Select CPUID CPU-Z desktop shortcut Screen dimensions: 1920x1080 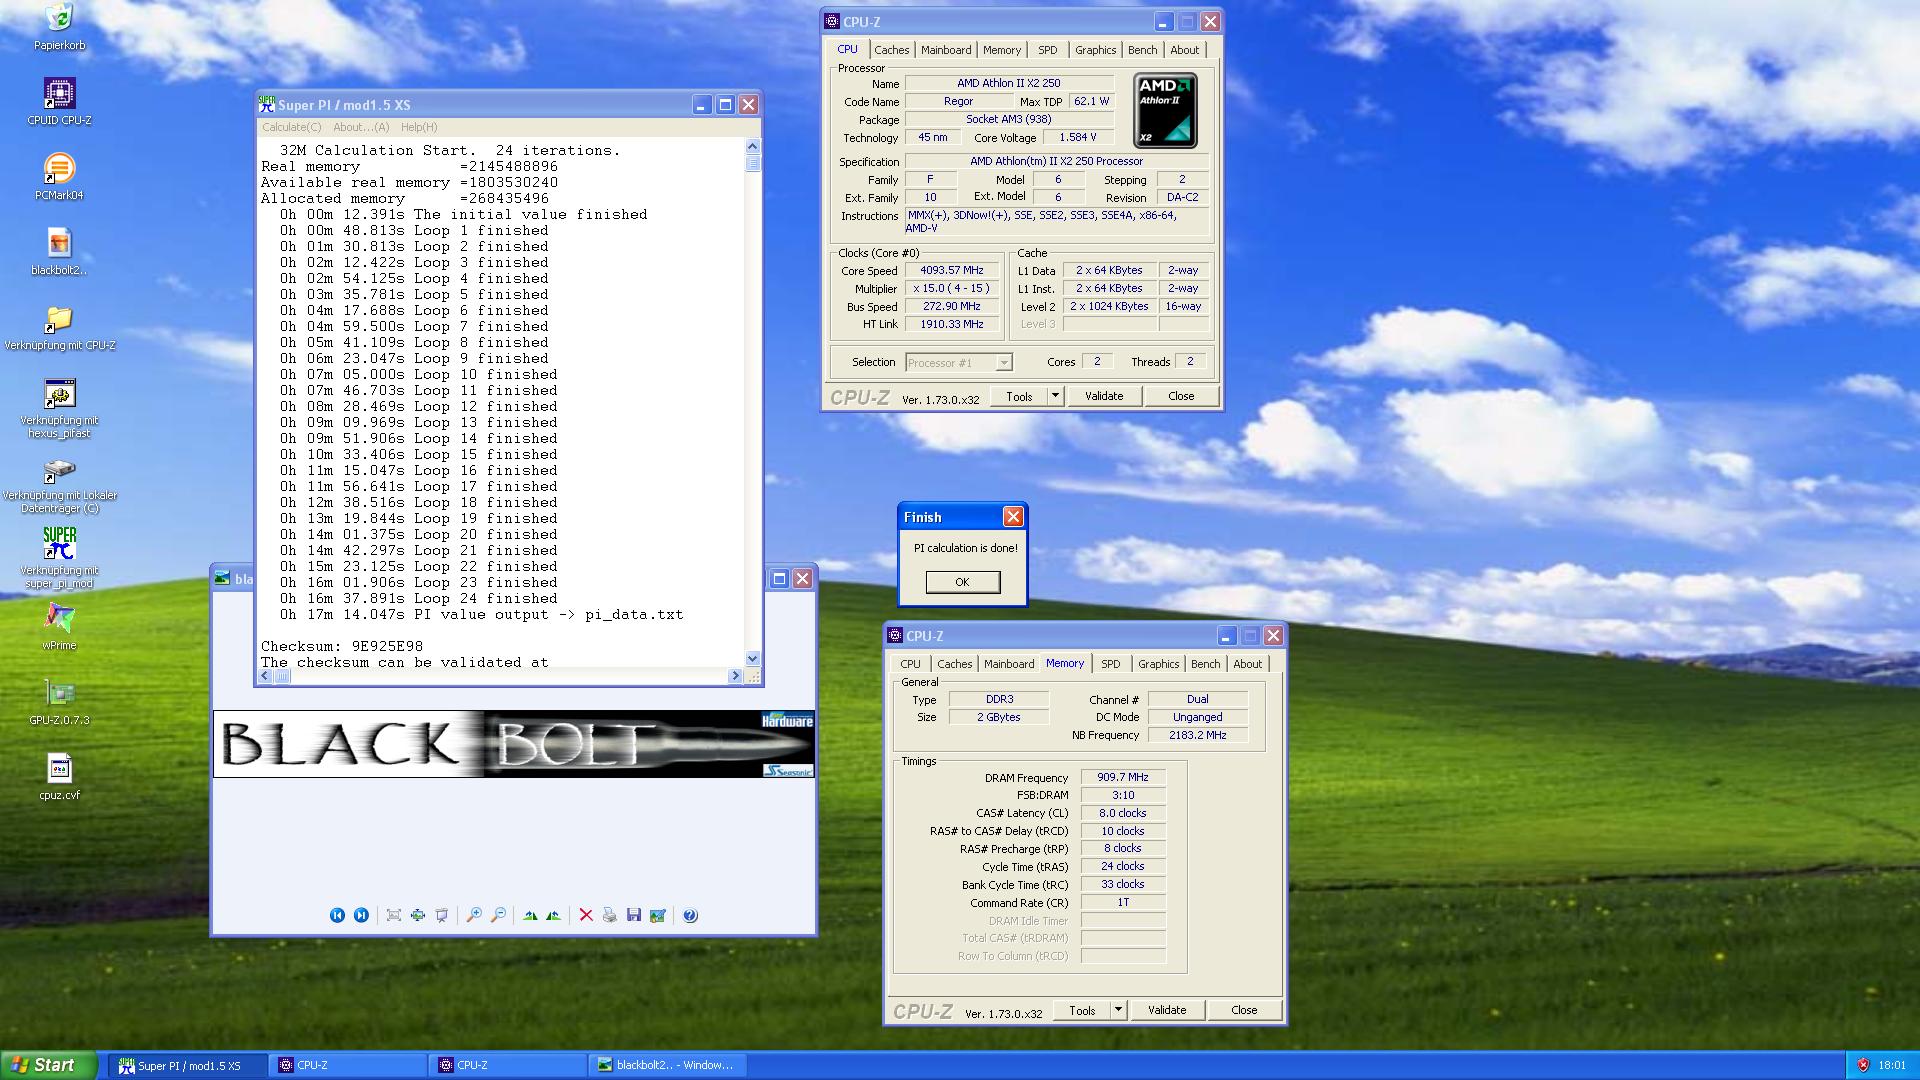pyautogui.click(x=59, y=102)
